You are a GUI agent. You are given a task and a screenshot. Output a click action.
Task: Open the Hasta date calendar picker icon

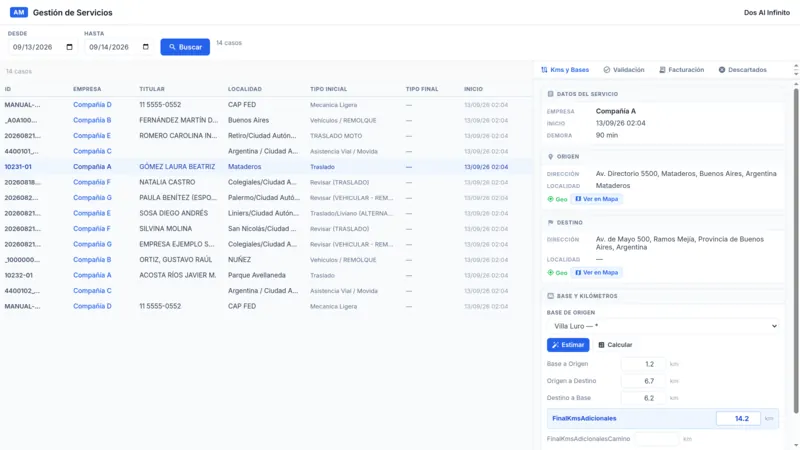[145, 47]
